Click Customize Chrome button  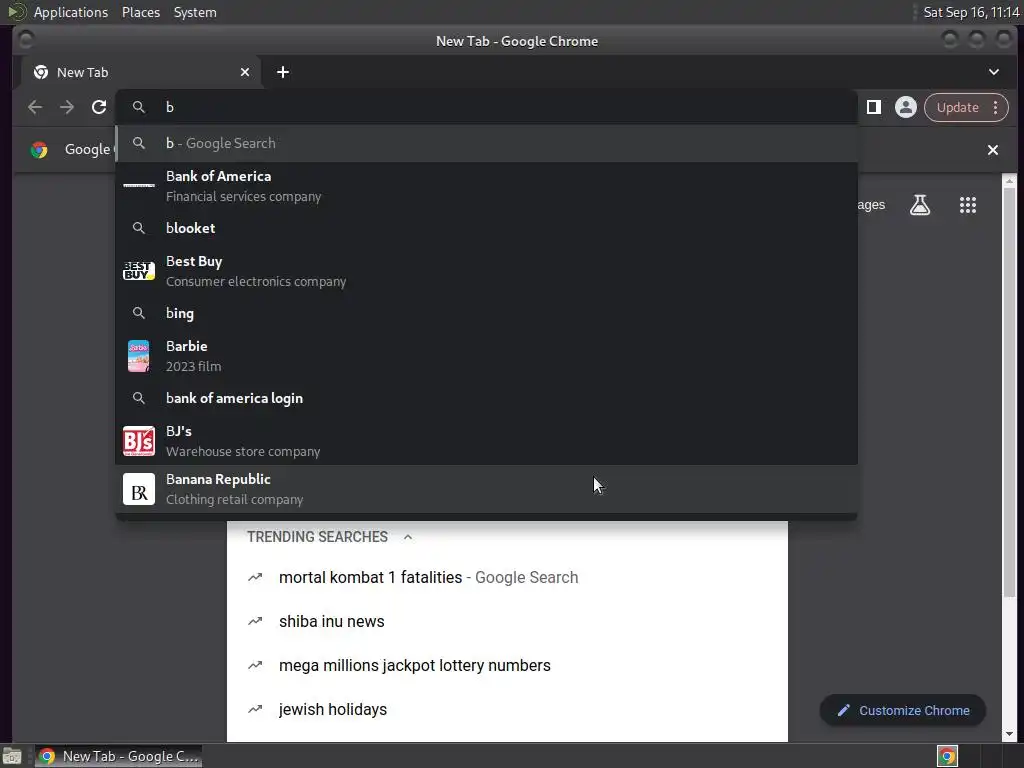click(x=903, y=711)
